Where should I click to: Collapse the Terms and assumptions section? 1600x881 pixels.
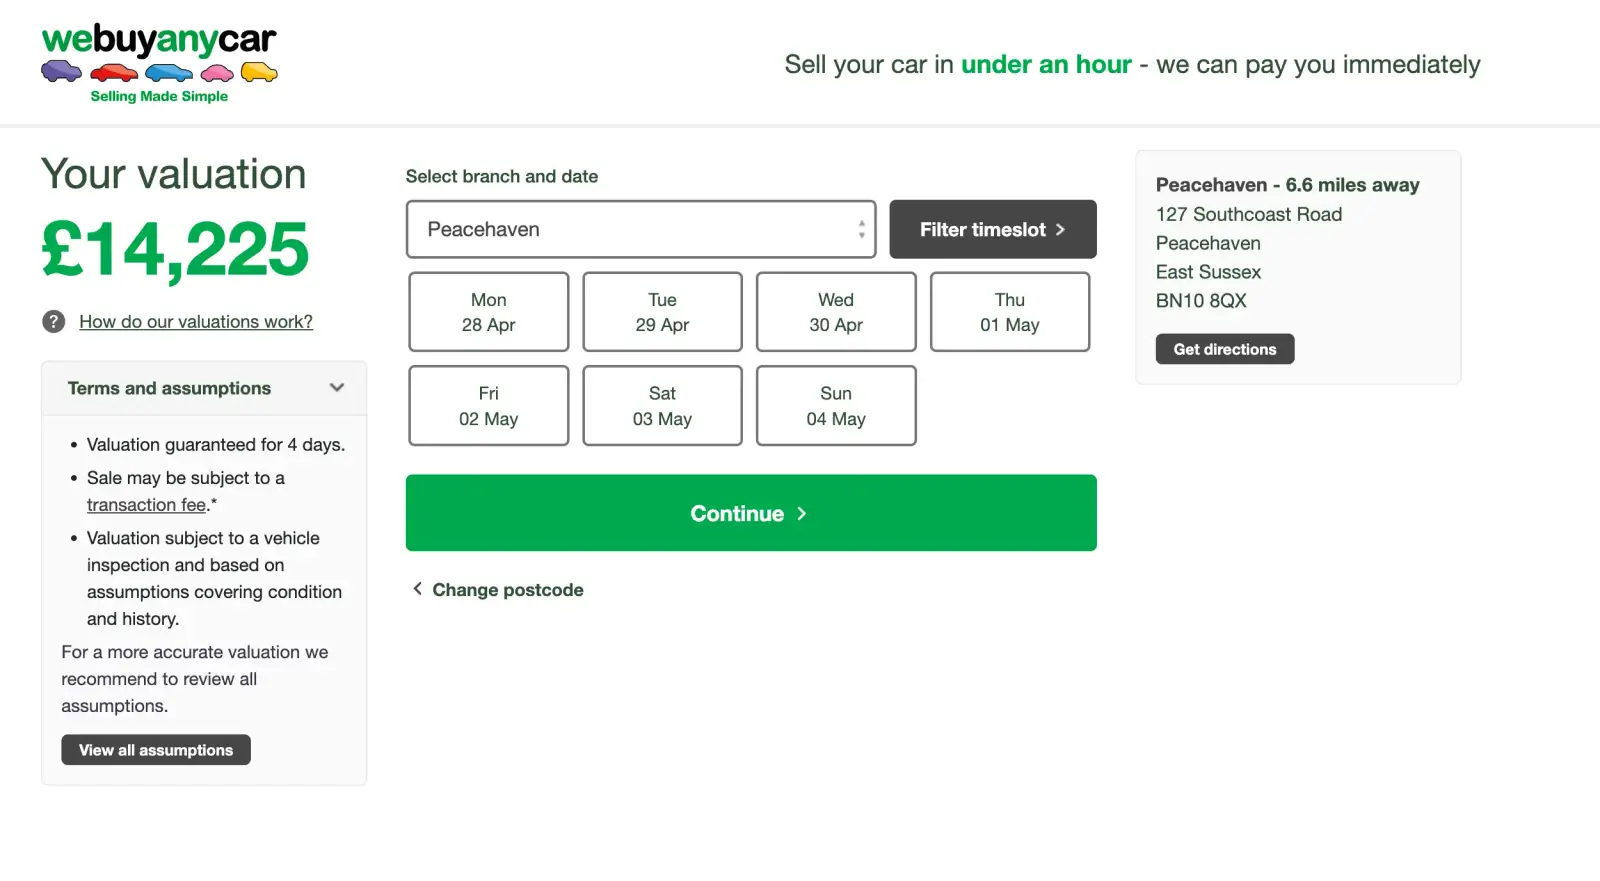pos(337,388)
